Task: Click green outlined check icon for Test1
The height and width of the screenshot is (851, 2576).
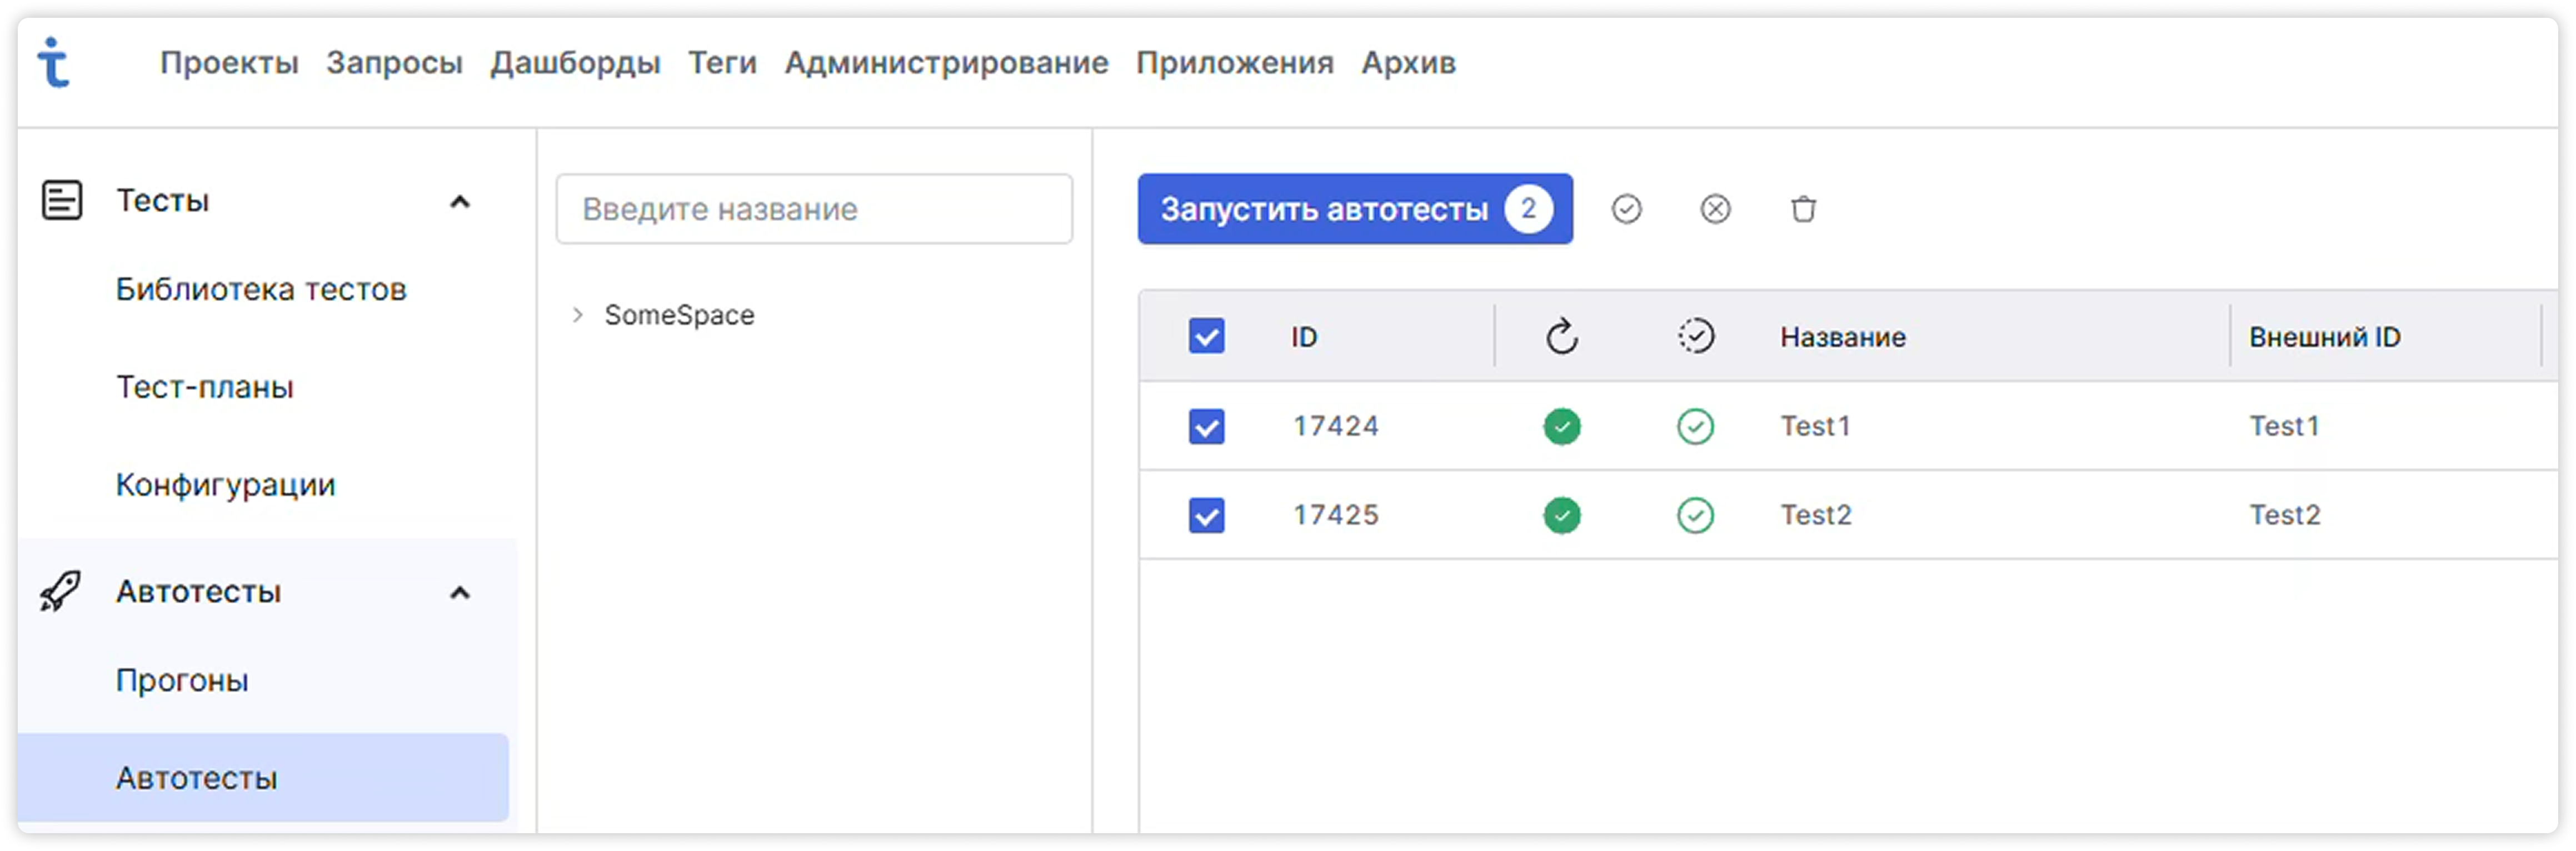Action: (x=1695, y=426)
